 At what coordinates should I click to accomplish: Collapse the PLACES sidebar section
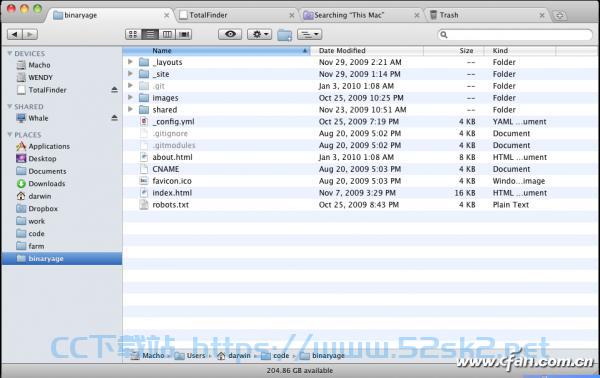[x=10, y=135]
